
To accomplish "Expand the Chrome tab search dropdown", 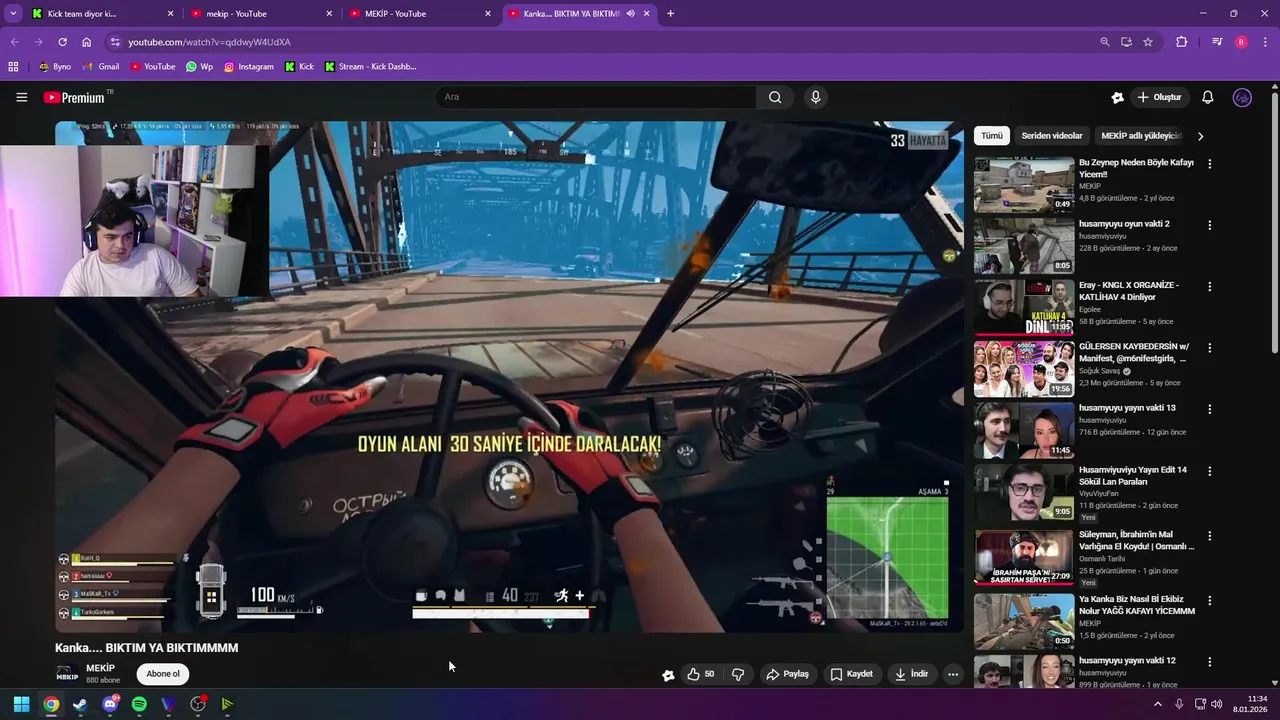I will [13, 14].
